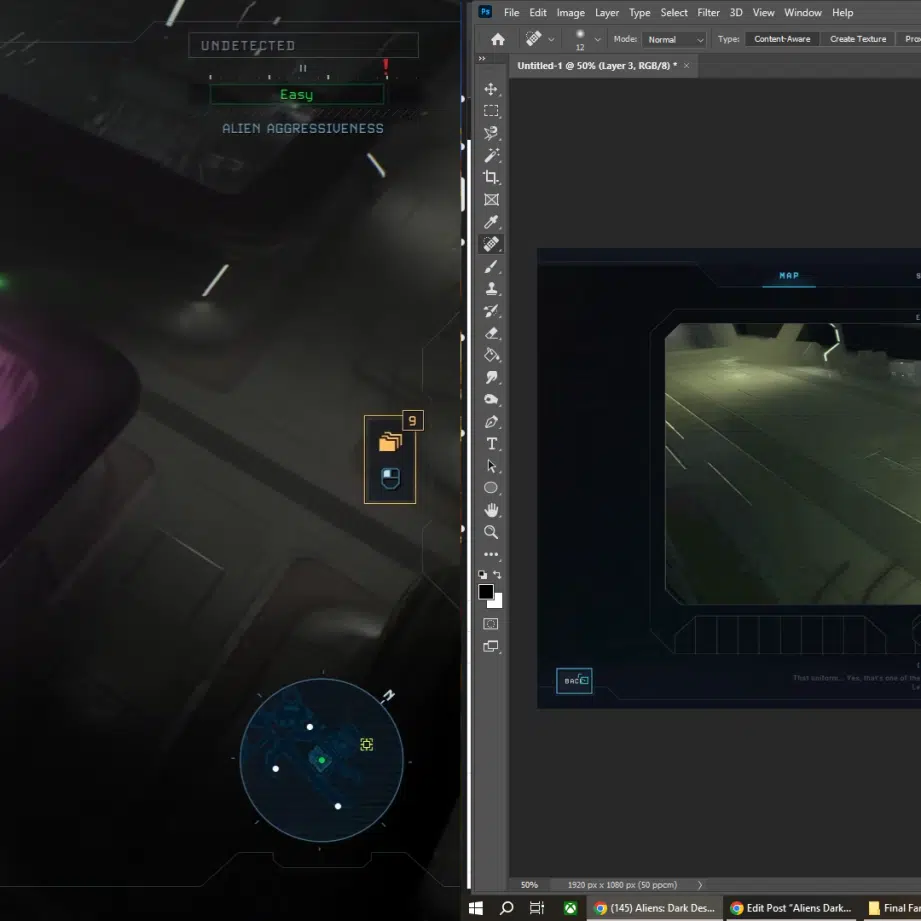Viewport: 921px width, 921px height.
Task: Click the Easy aggressiveness bar in game
Action: pos(297,95)
